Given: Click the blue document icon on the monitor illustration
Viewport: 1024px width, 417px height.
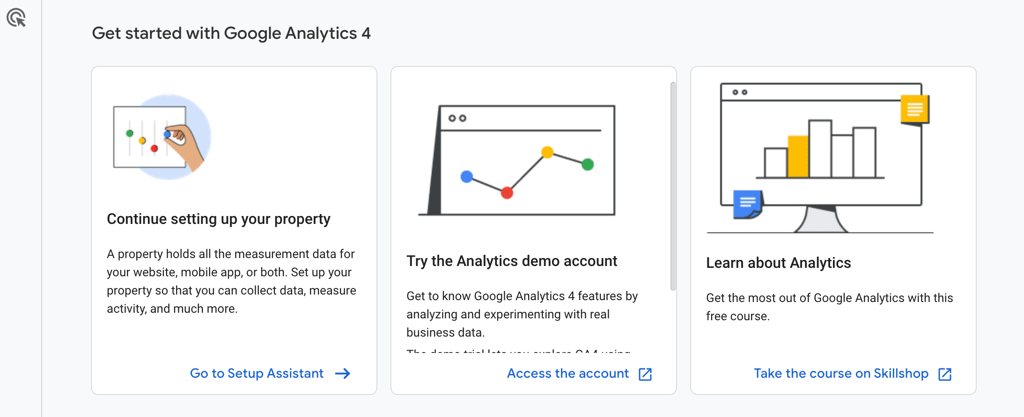Looking at the screenshot, I should click(747, 203).
